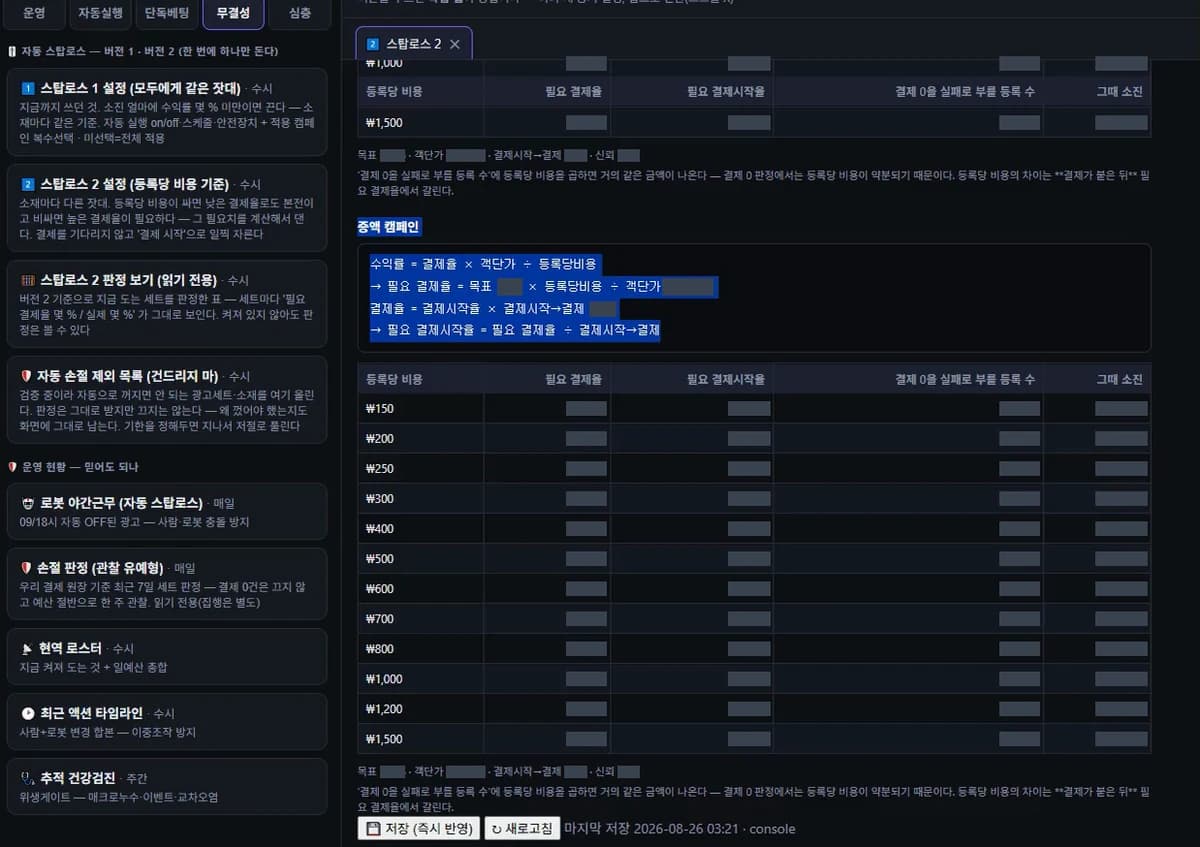1200x847 pixels.
Task: Click the blue number 2 icon for 스탑로스 2 설정
Action: (x=28, y=184)
